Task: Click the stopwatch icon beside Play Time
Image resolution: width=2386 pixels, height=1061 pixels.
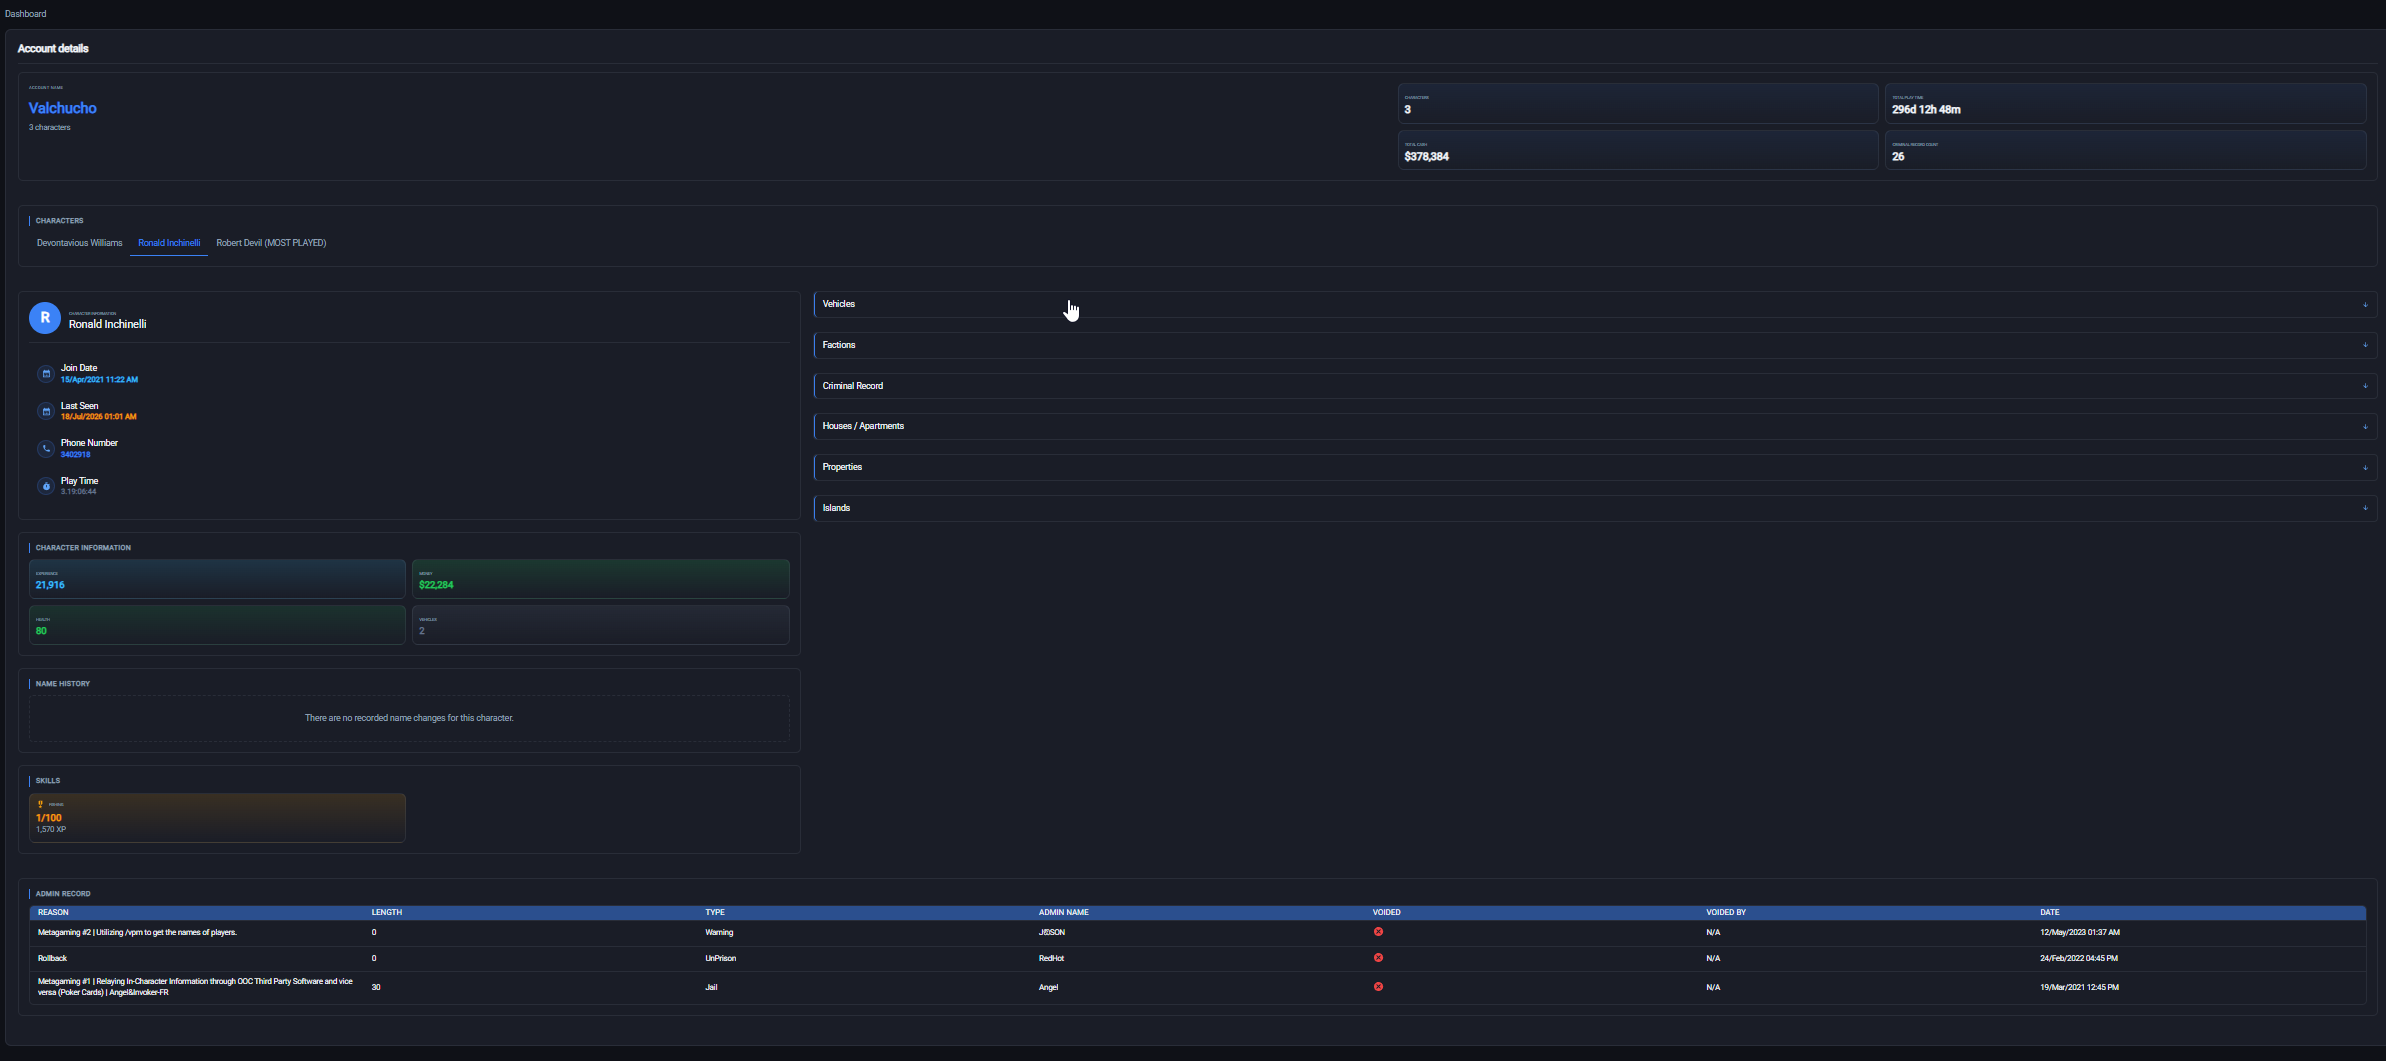Action: coord(45,486)
